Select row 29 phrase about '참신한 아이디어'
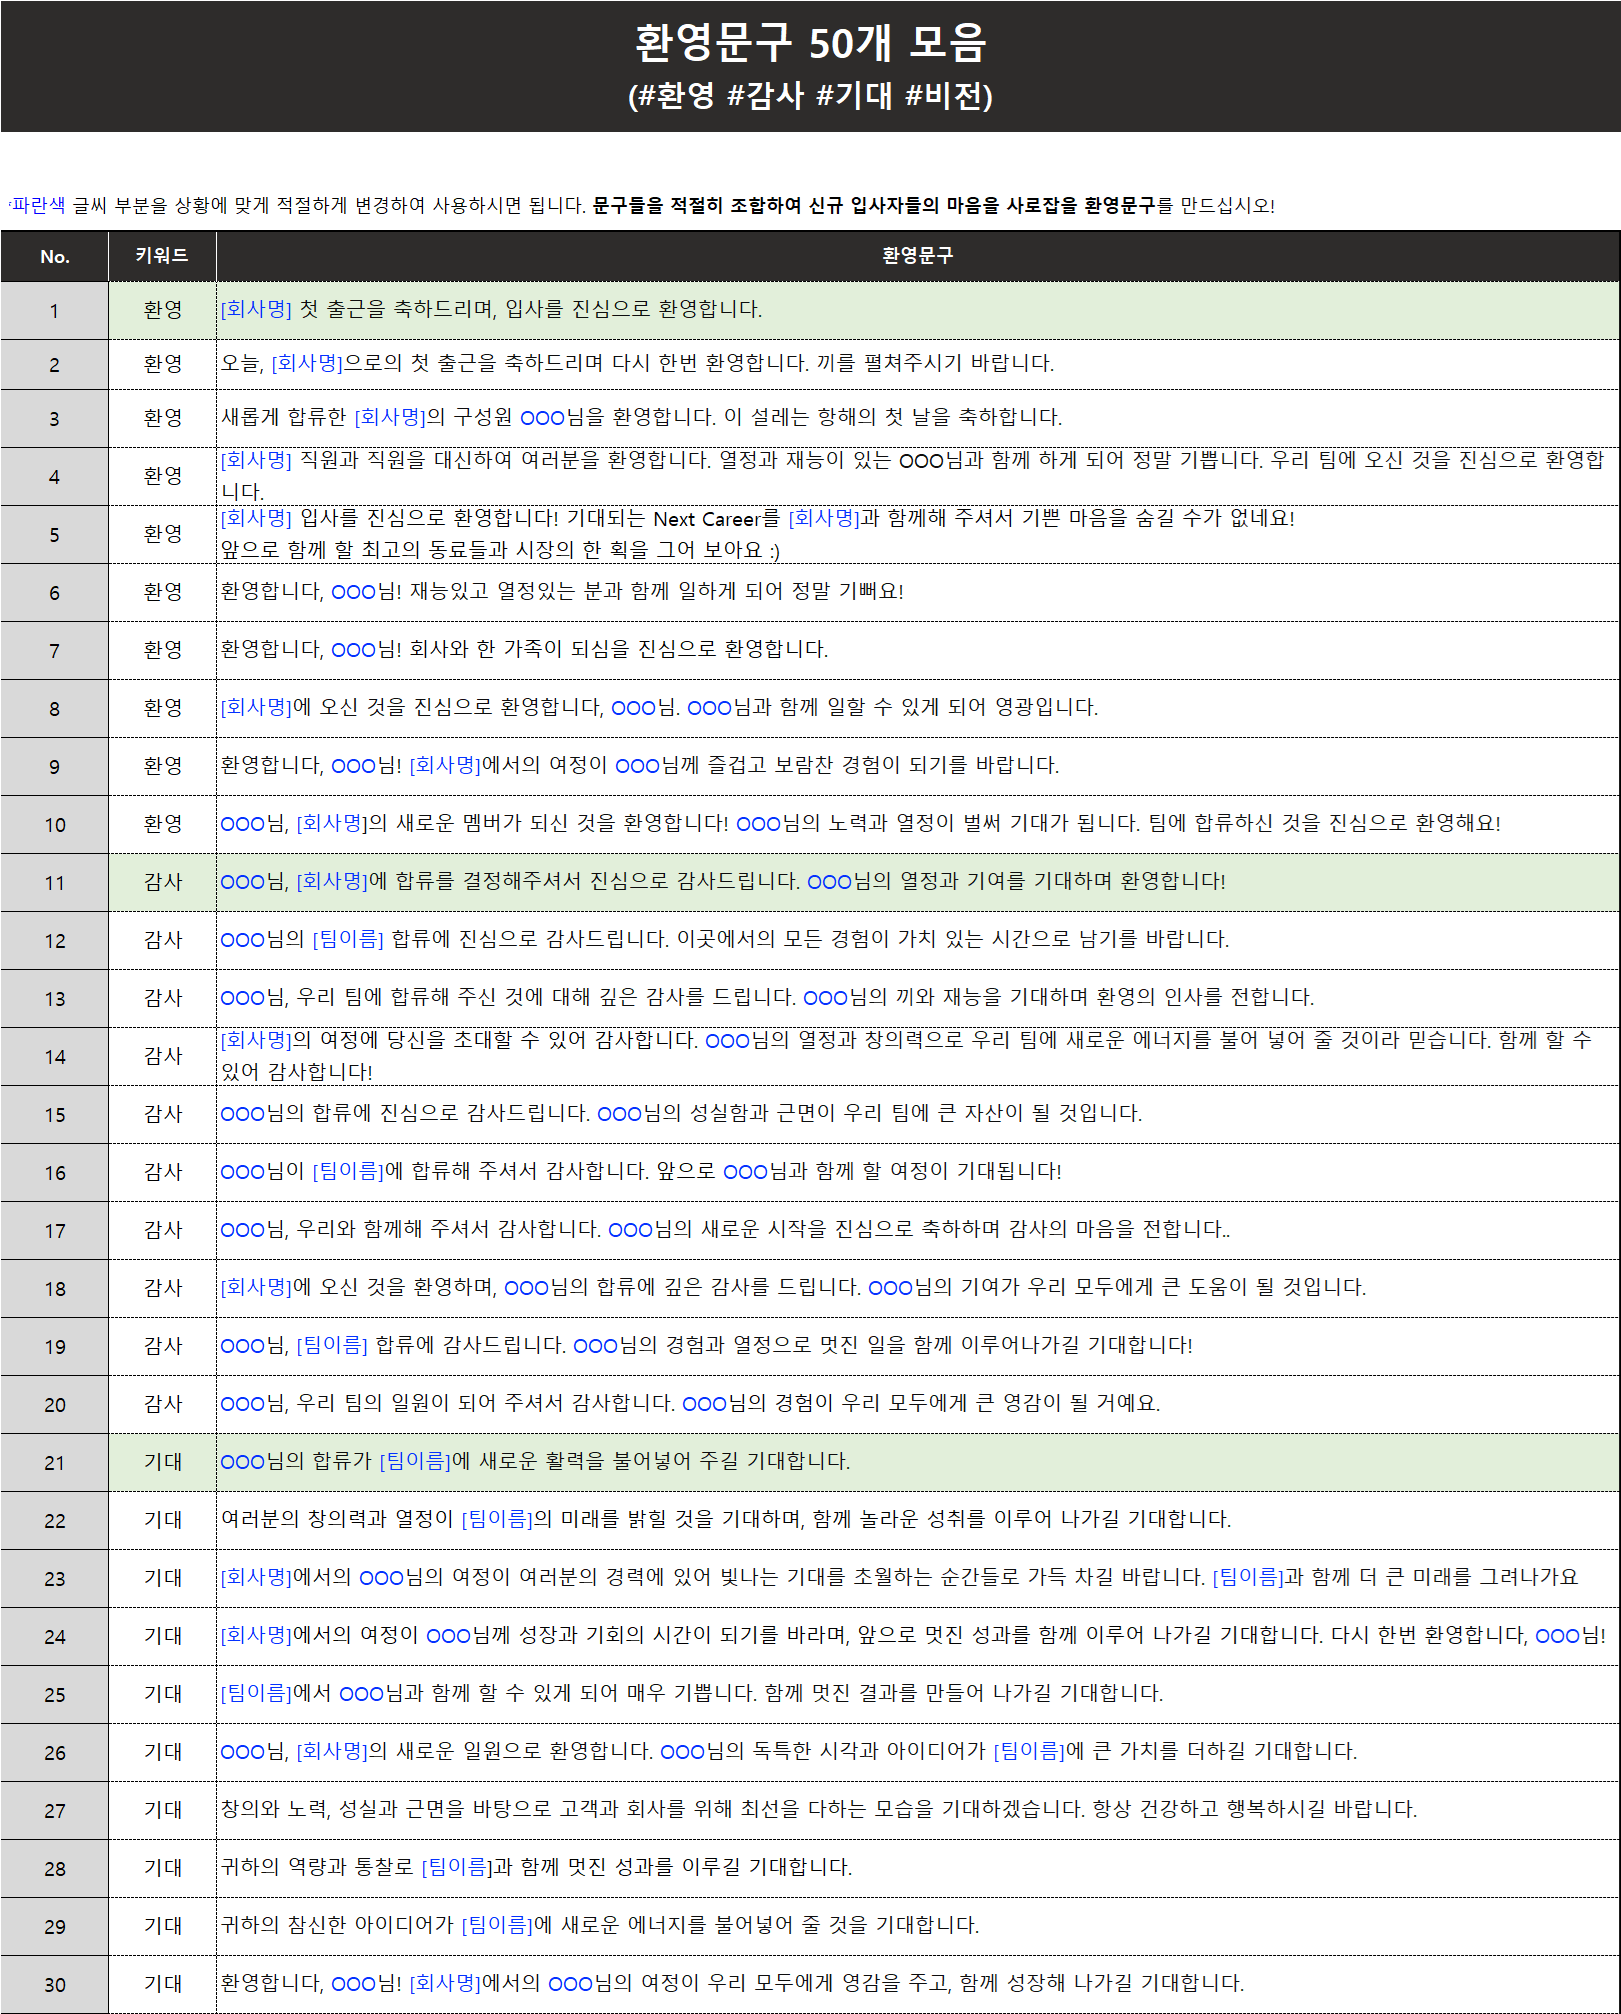 click(600, 1925)
